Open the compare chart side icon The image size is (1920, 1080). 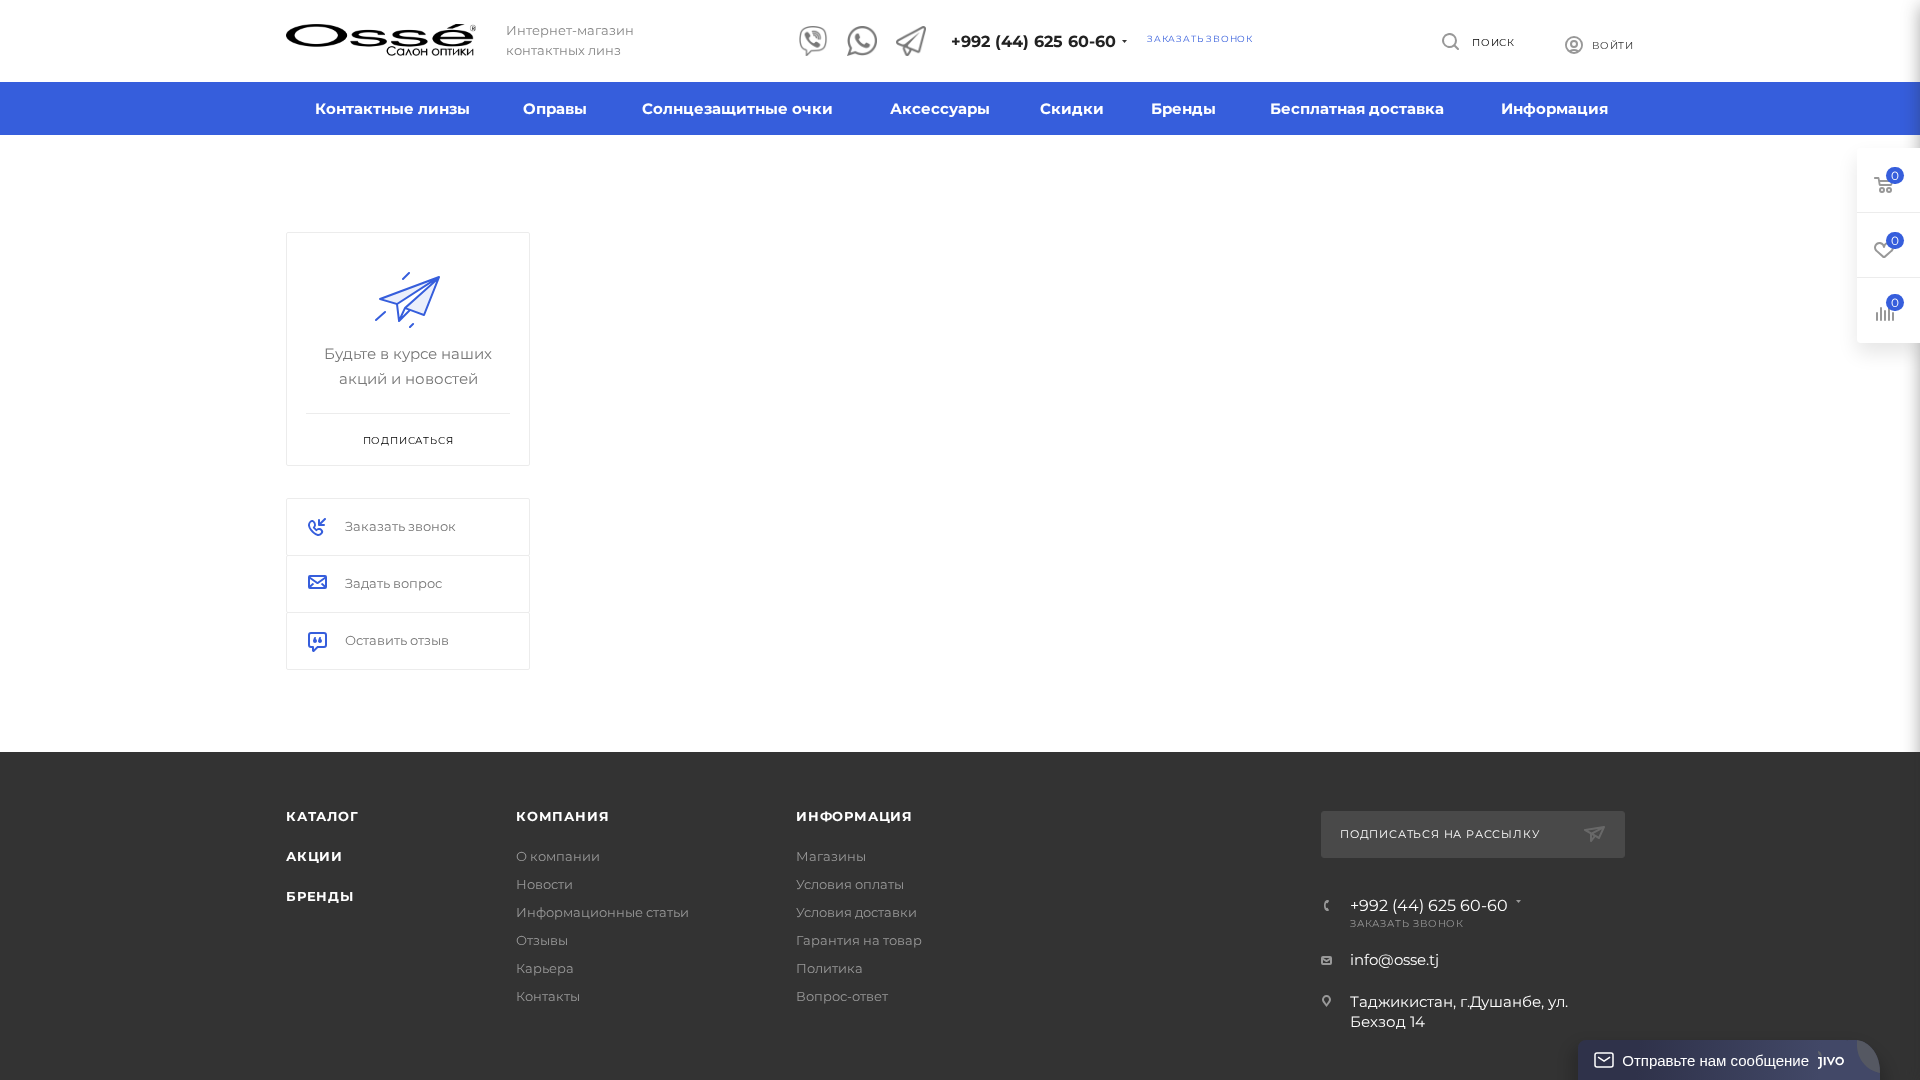(x=1885, y=312)
